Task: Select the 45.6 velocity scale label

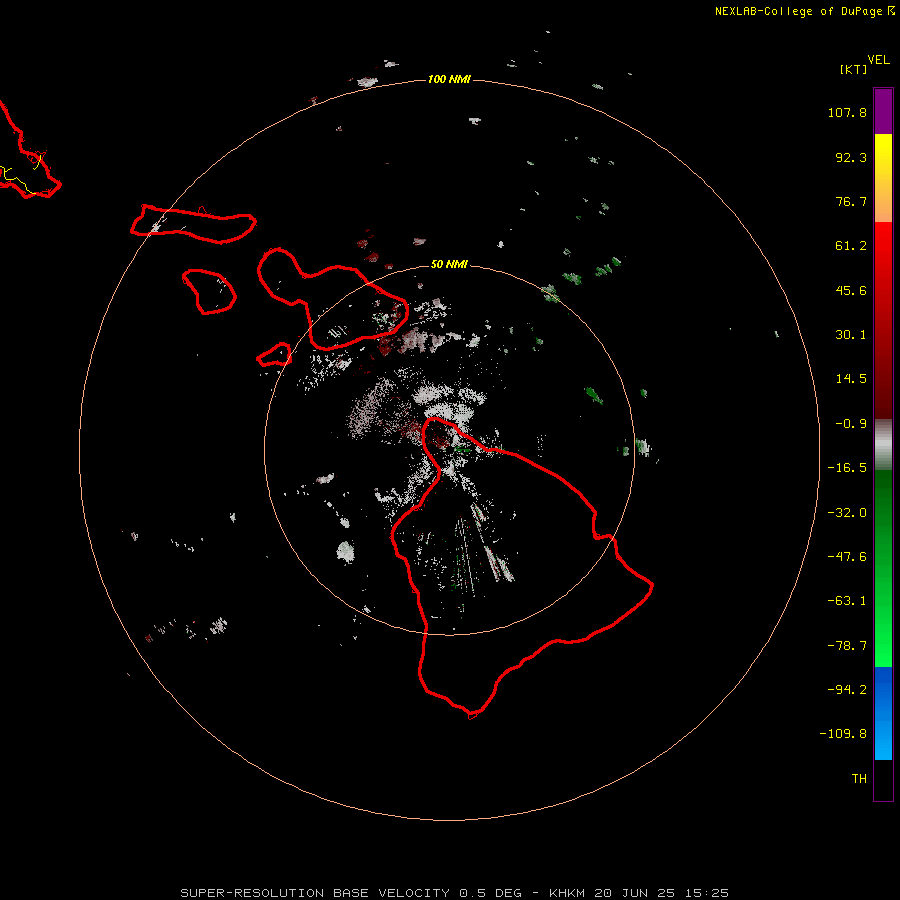Action: pos(851,290)
